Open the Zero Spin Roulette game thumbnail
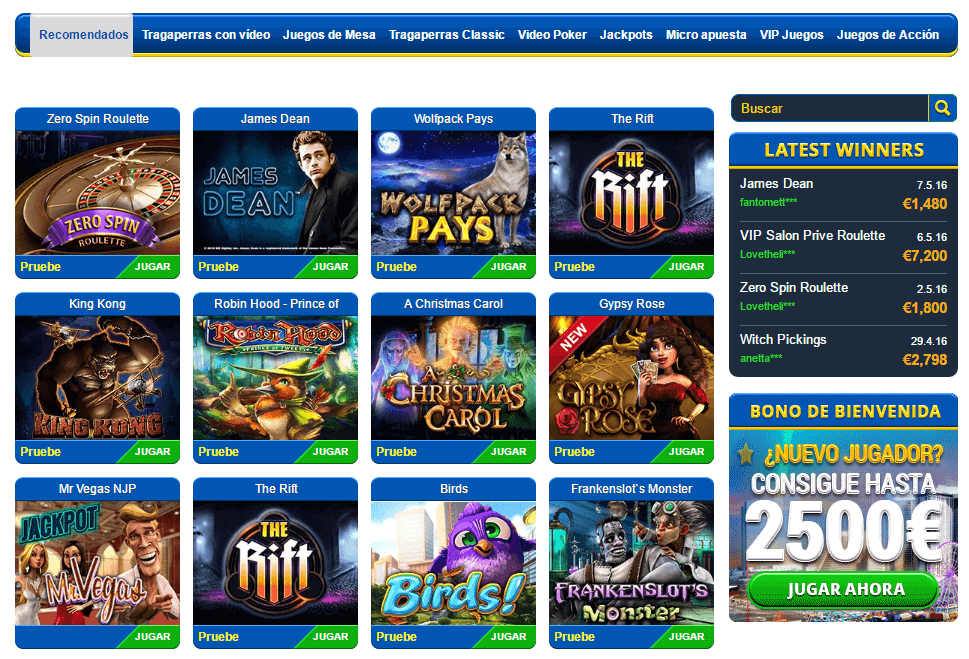 (98, 193)
